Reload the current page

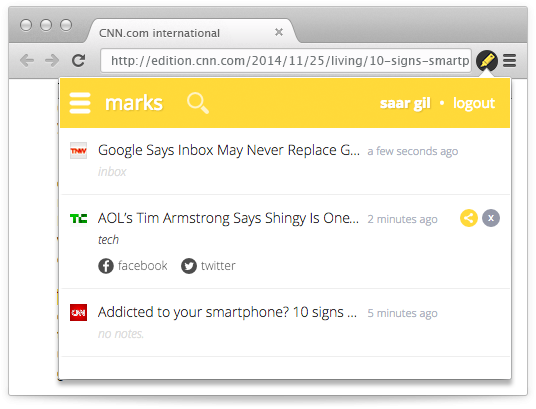(79, 61)
